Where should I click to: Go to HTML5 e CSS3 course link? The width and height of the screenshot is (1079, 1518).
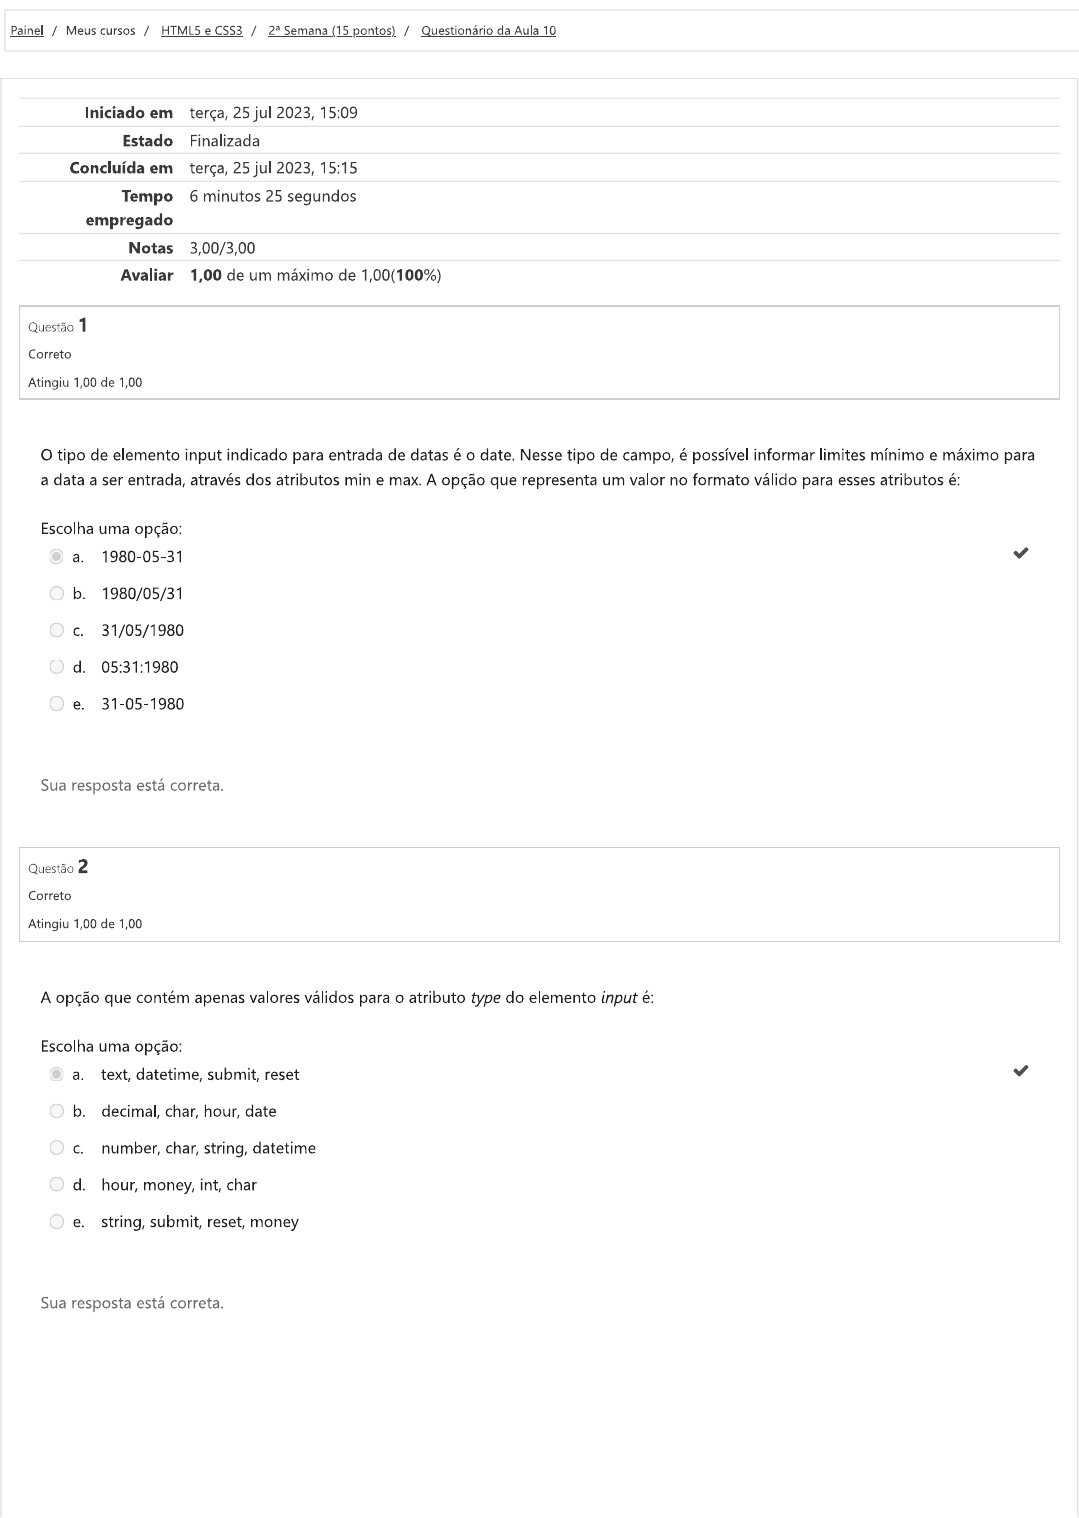[x=201, y=31]
